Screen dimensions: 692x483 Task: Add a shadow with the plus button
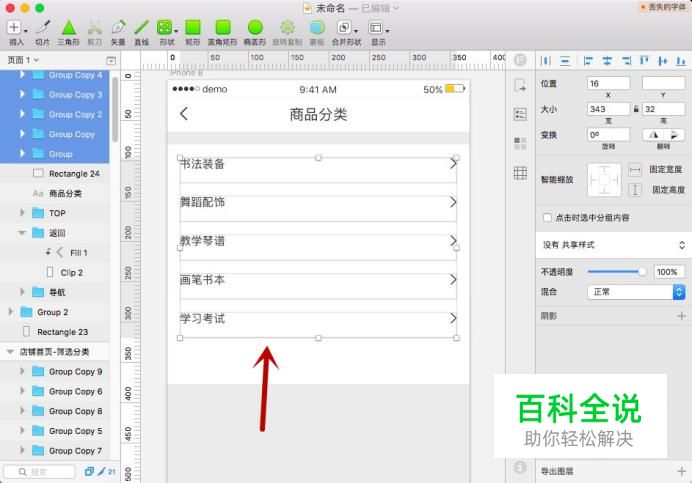tap(681, 316)
